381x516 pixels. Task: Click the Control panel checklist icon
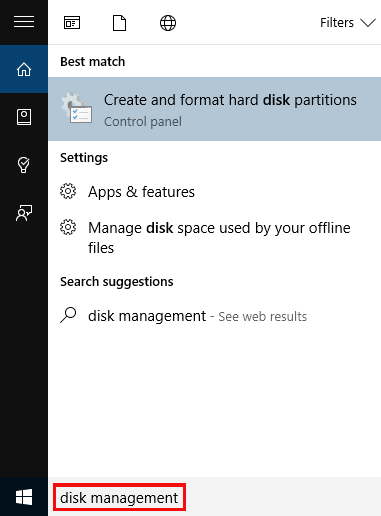point(77,108)
